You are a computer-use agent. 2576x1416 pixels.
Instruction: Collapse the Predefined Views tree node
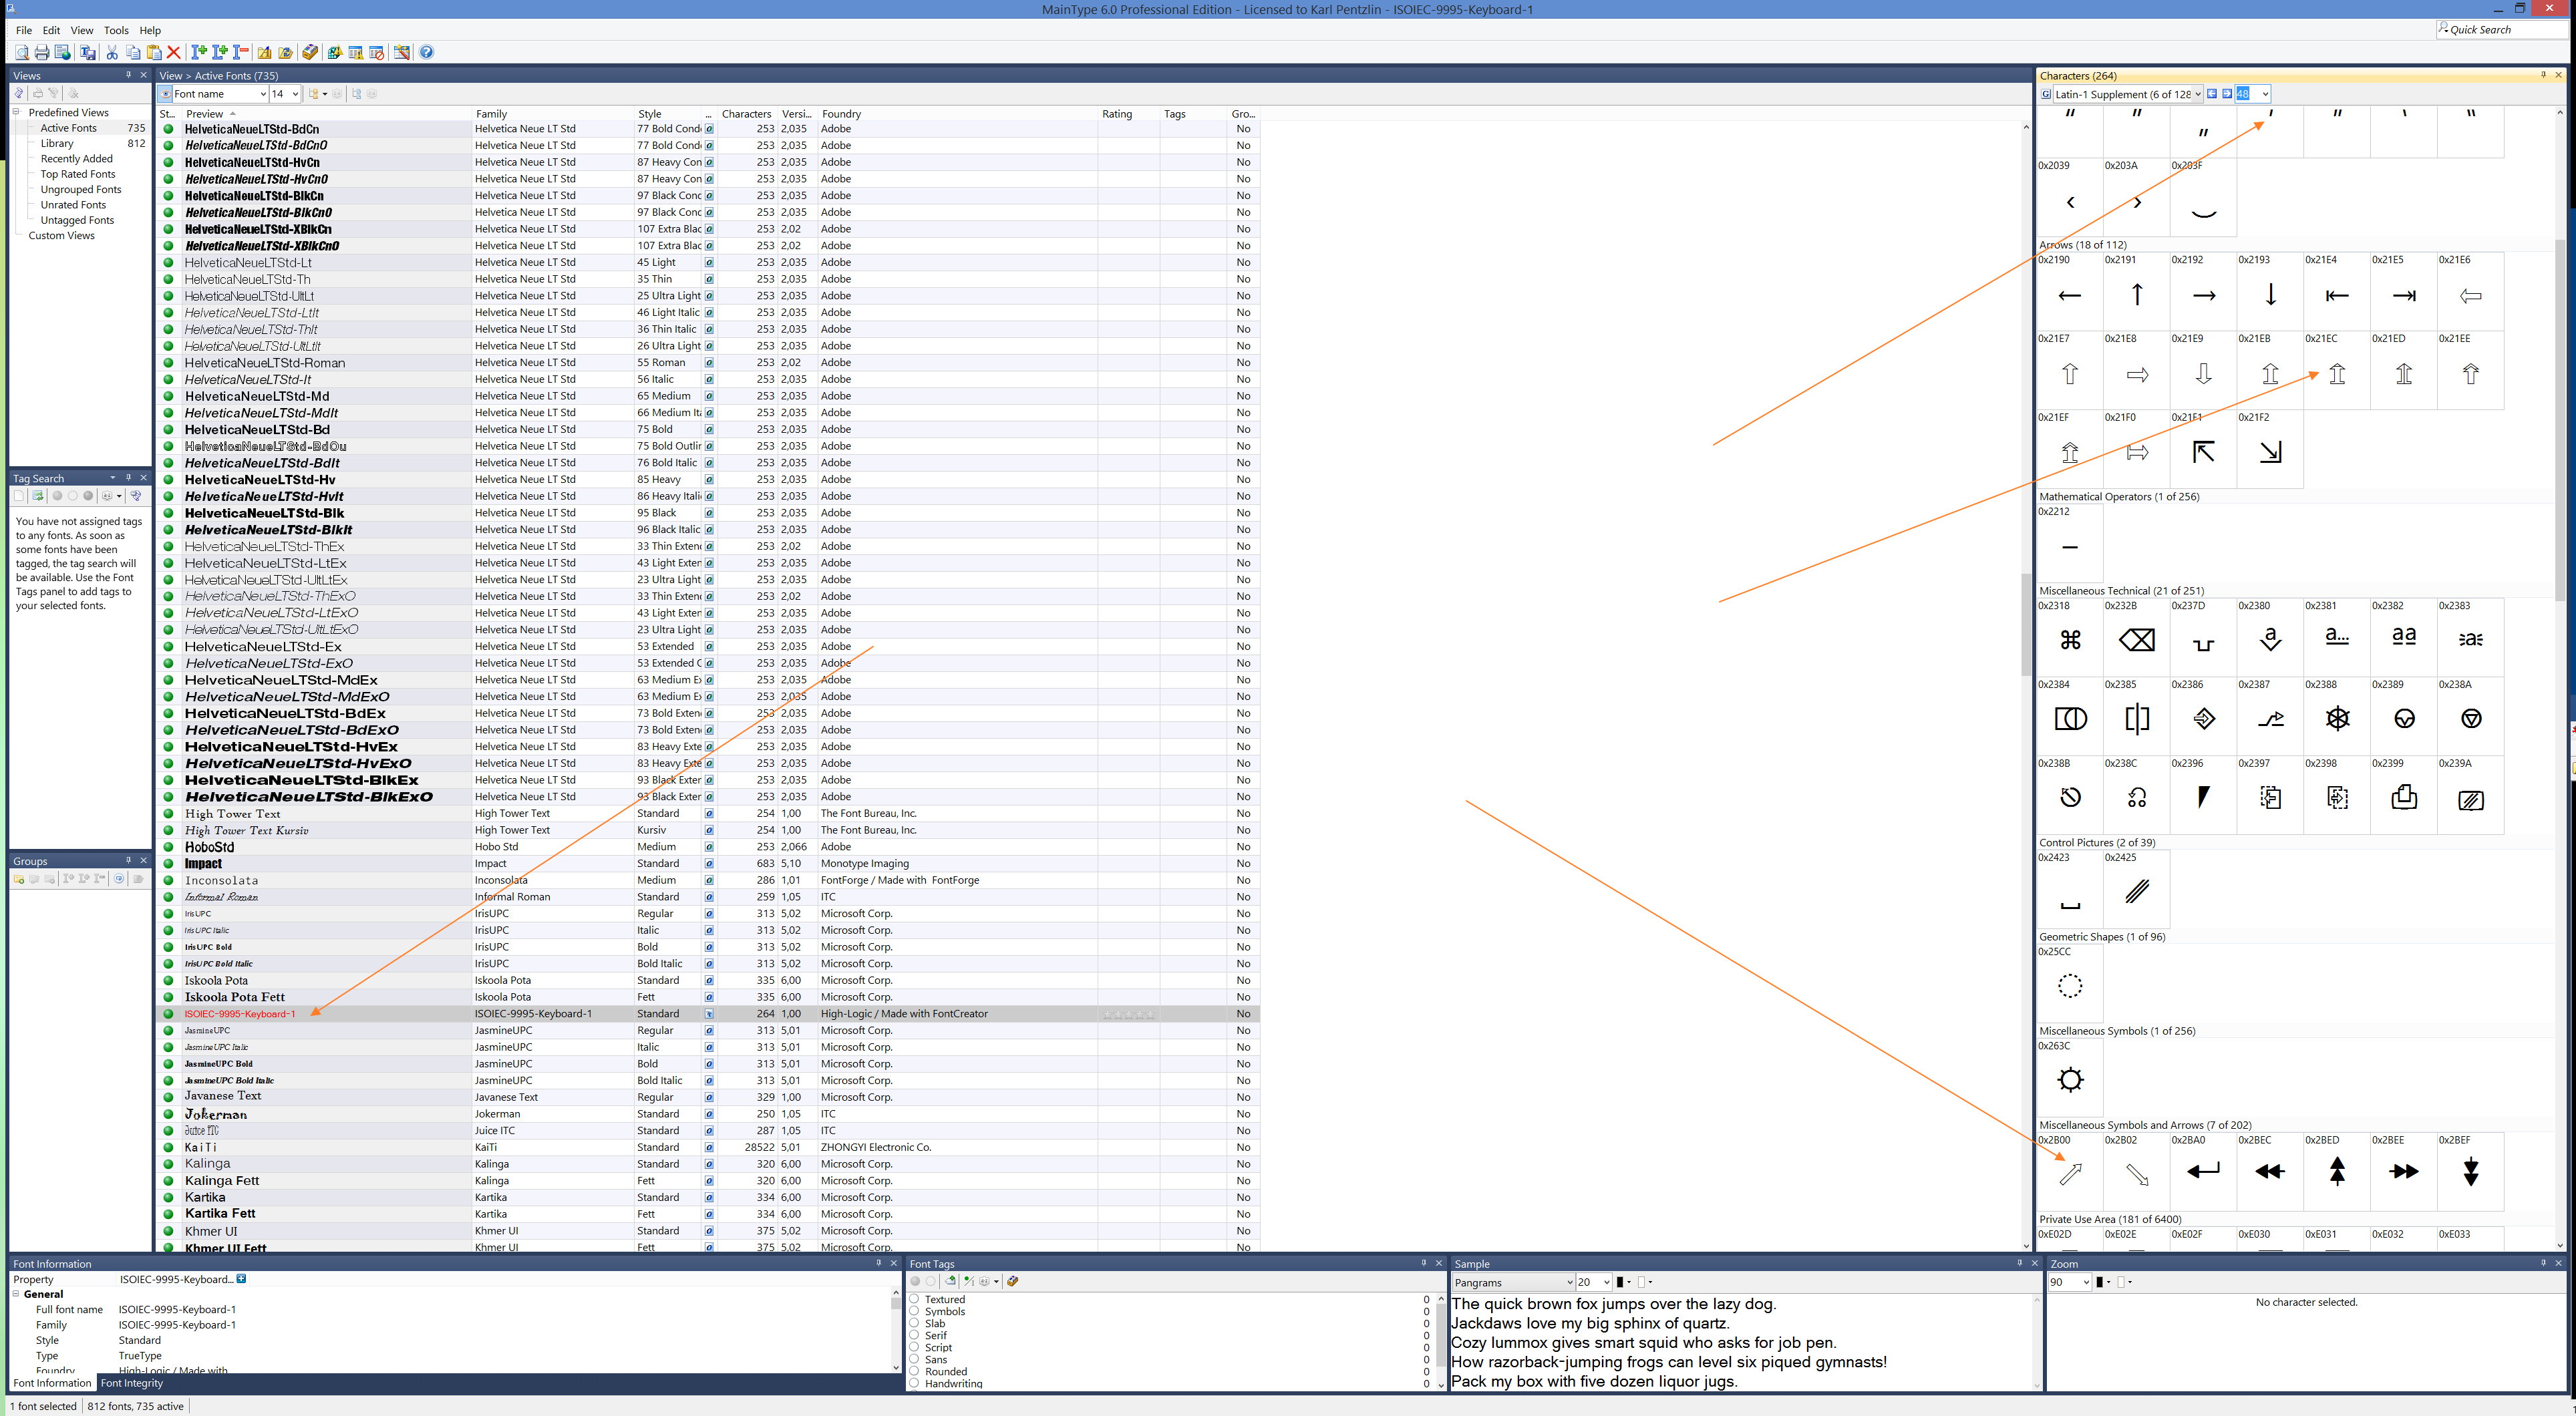tap(17, 112)
